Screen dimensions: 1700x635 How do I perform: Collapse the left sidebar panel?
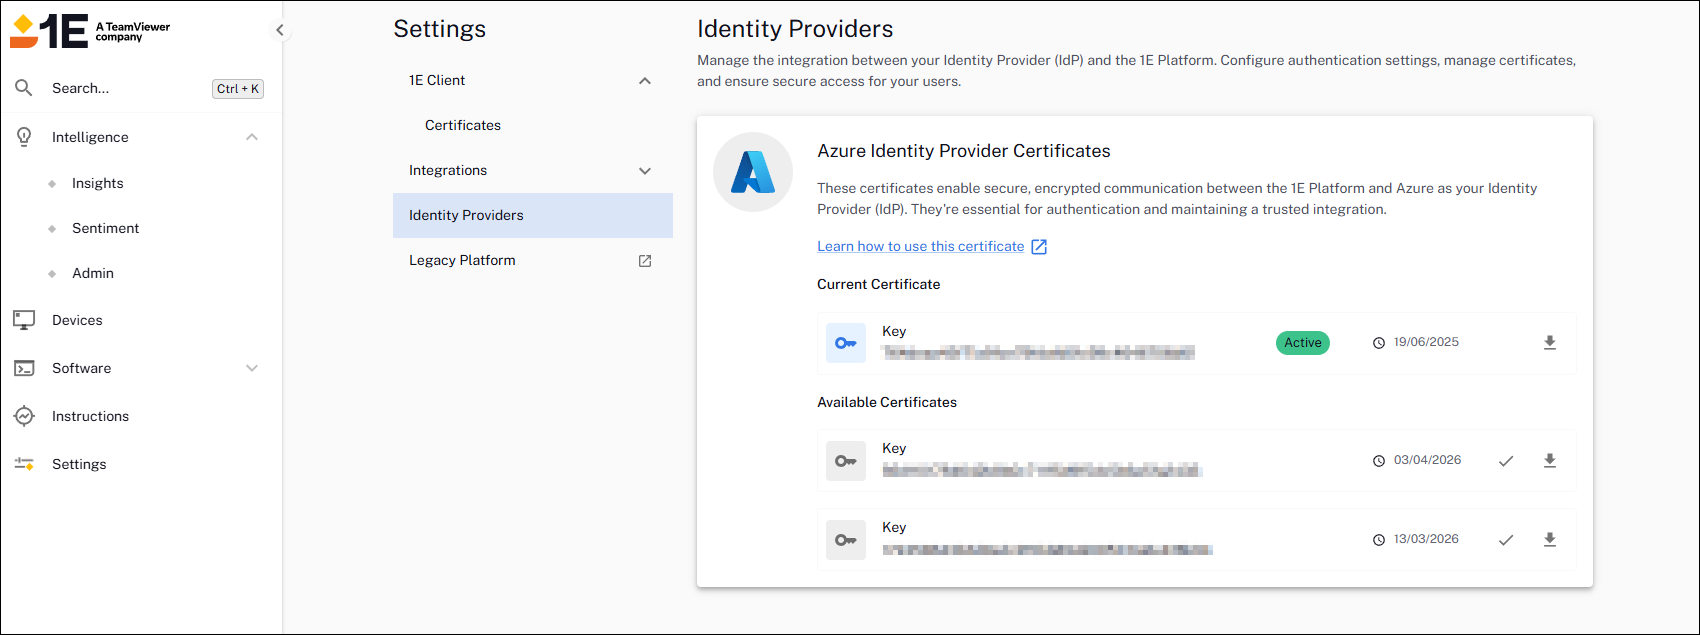point(280,30)
